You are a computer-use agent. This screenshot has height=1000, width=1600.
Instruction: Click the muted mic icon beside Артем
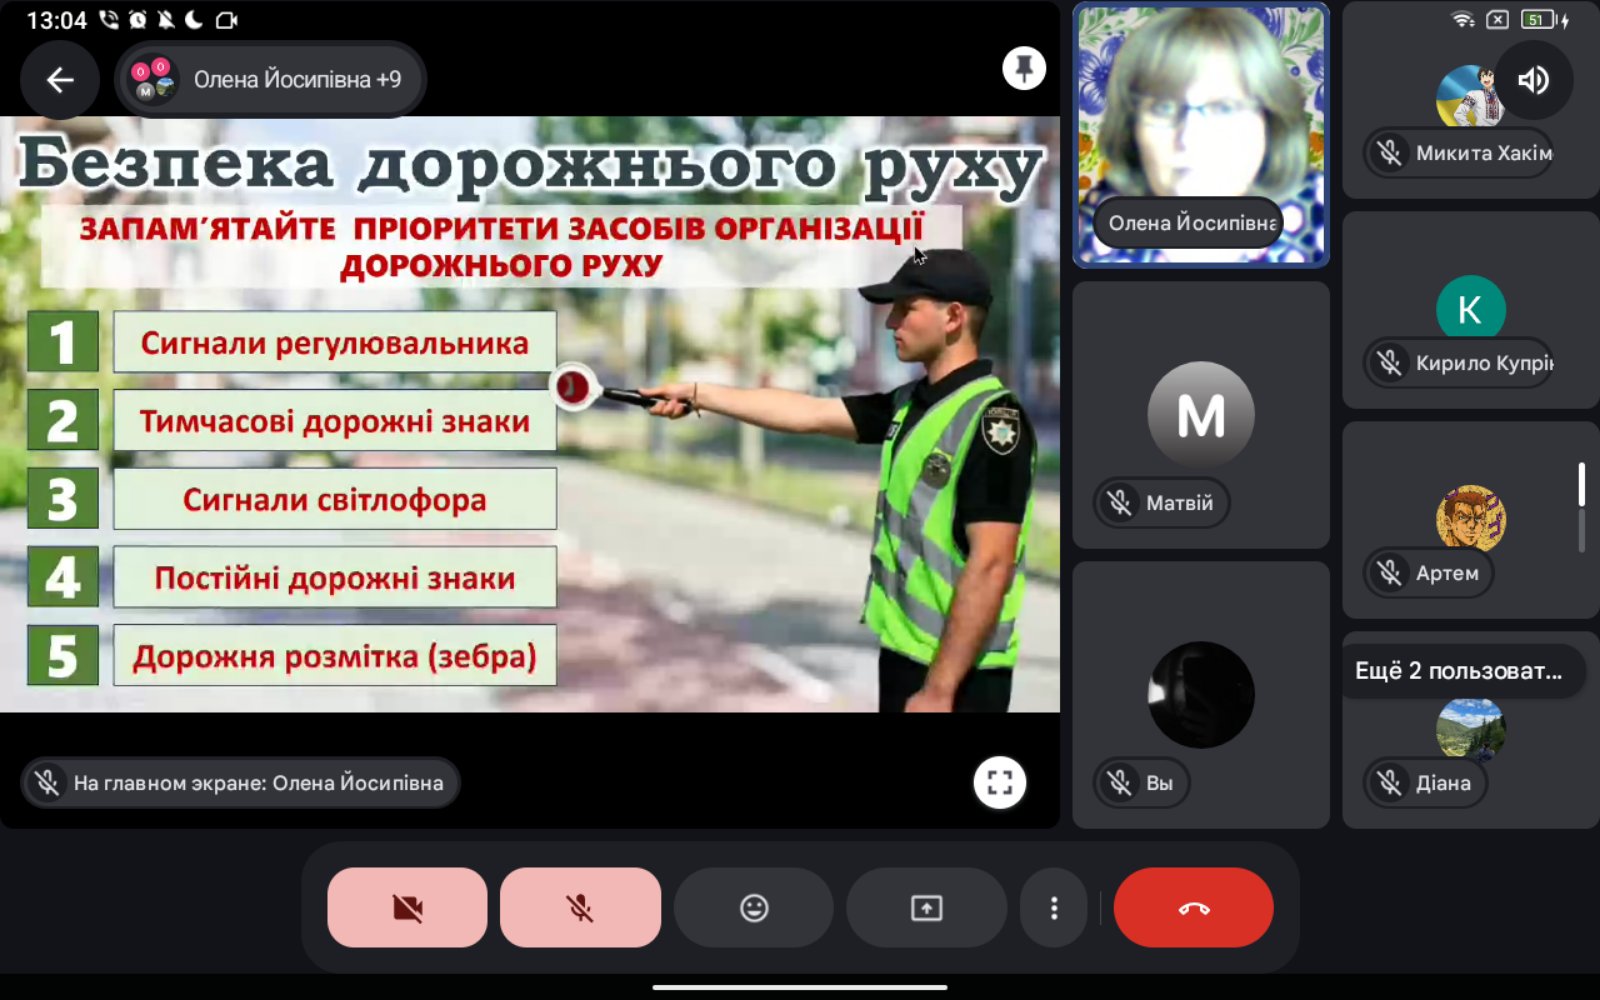pos(1389,572)
